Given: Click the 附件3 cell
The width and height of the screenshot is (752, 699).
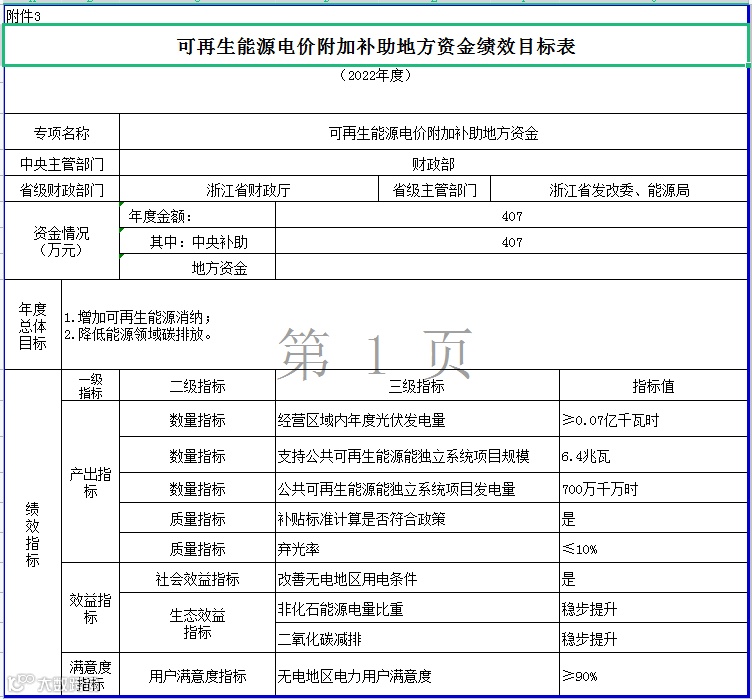Looking at the screenshot, I should tap(23, 16).
